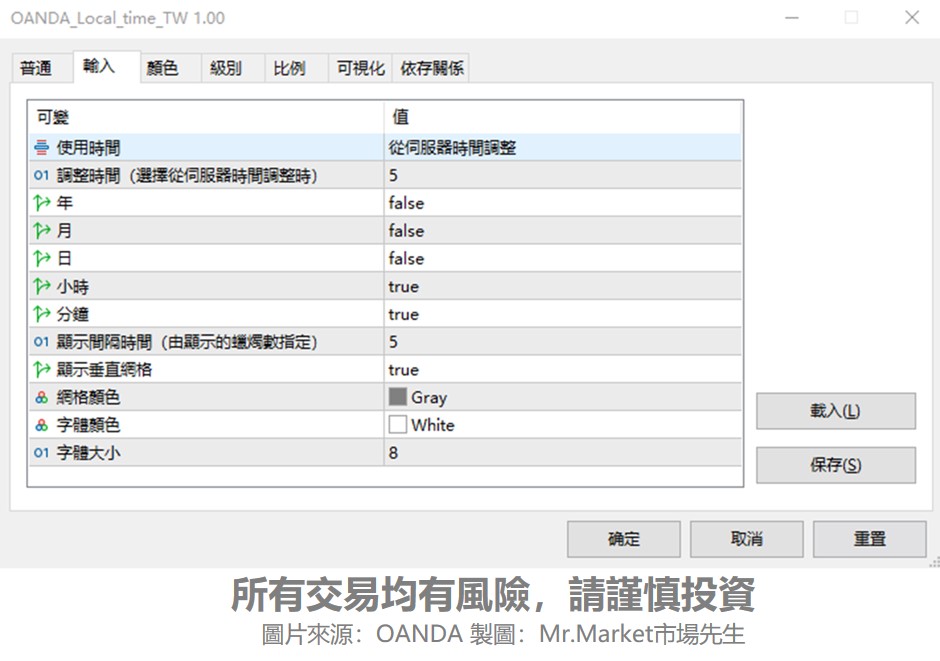The width and height of the screenshot is (940, 661).
Task: Click the enum icon beside 使用時間
Action: pyautogui.click(x=41, y=147)
